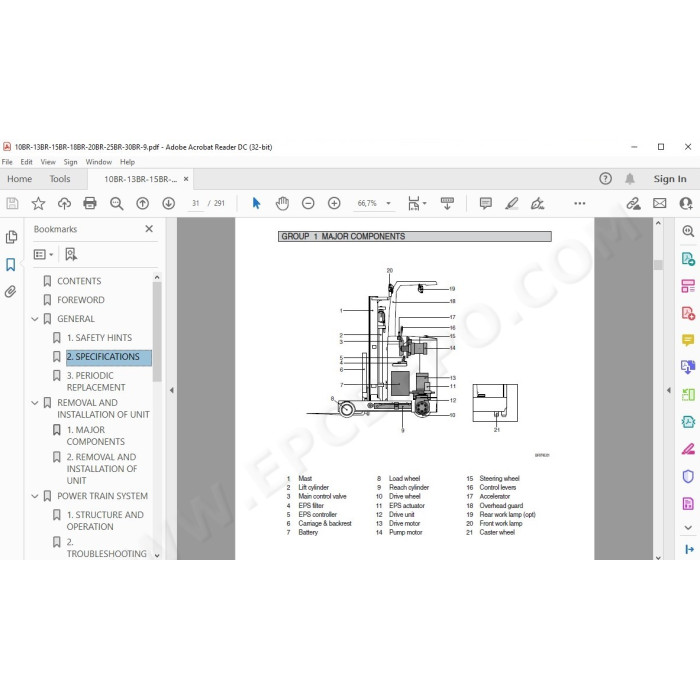Open the File menu
The width and height of the screenshot is (700, 700).
point(7,162)
